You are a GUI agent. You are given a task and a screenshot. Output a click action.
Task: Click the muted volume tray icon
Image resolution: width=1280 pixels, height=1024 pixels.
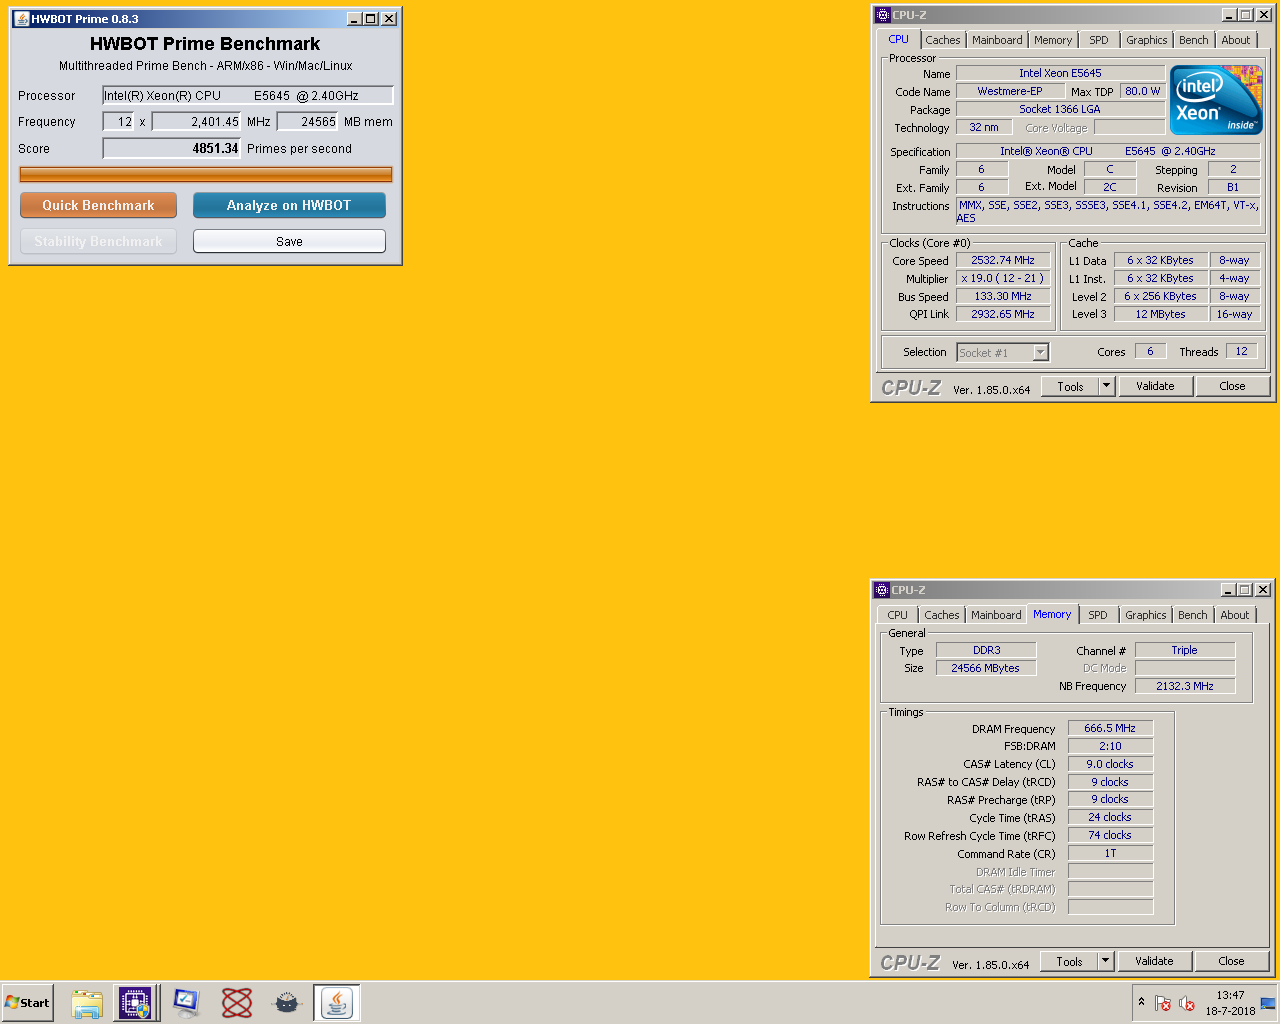tap(1187, 1003)
